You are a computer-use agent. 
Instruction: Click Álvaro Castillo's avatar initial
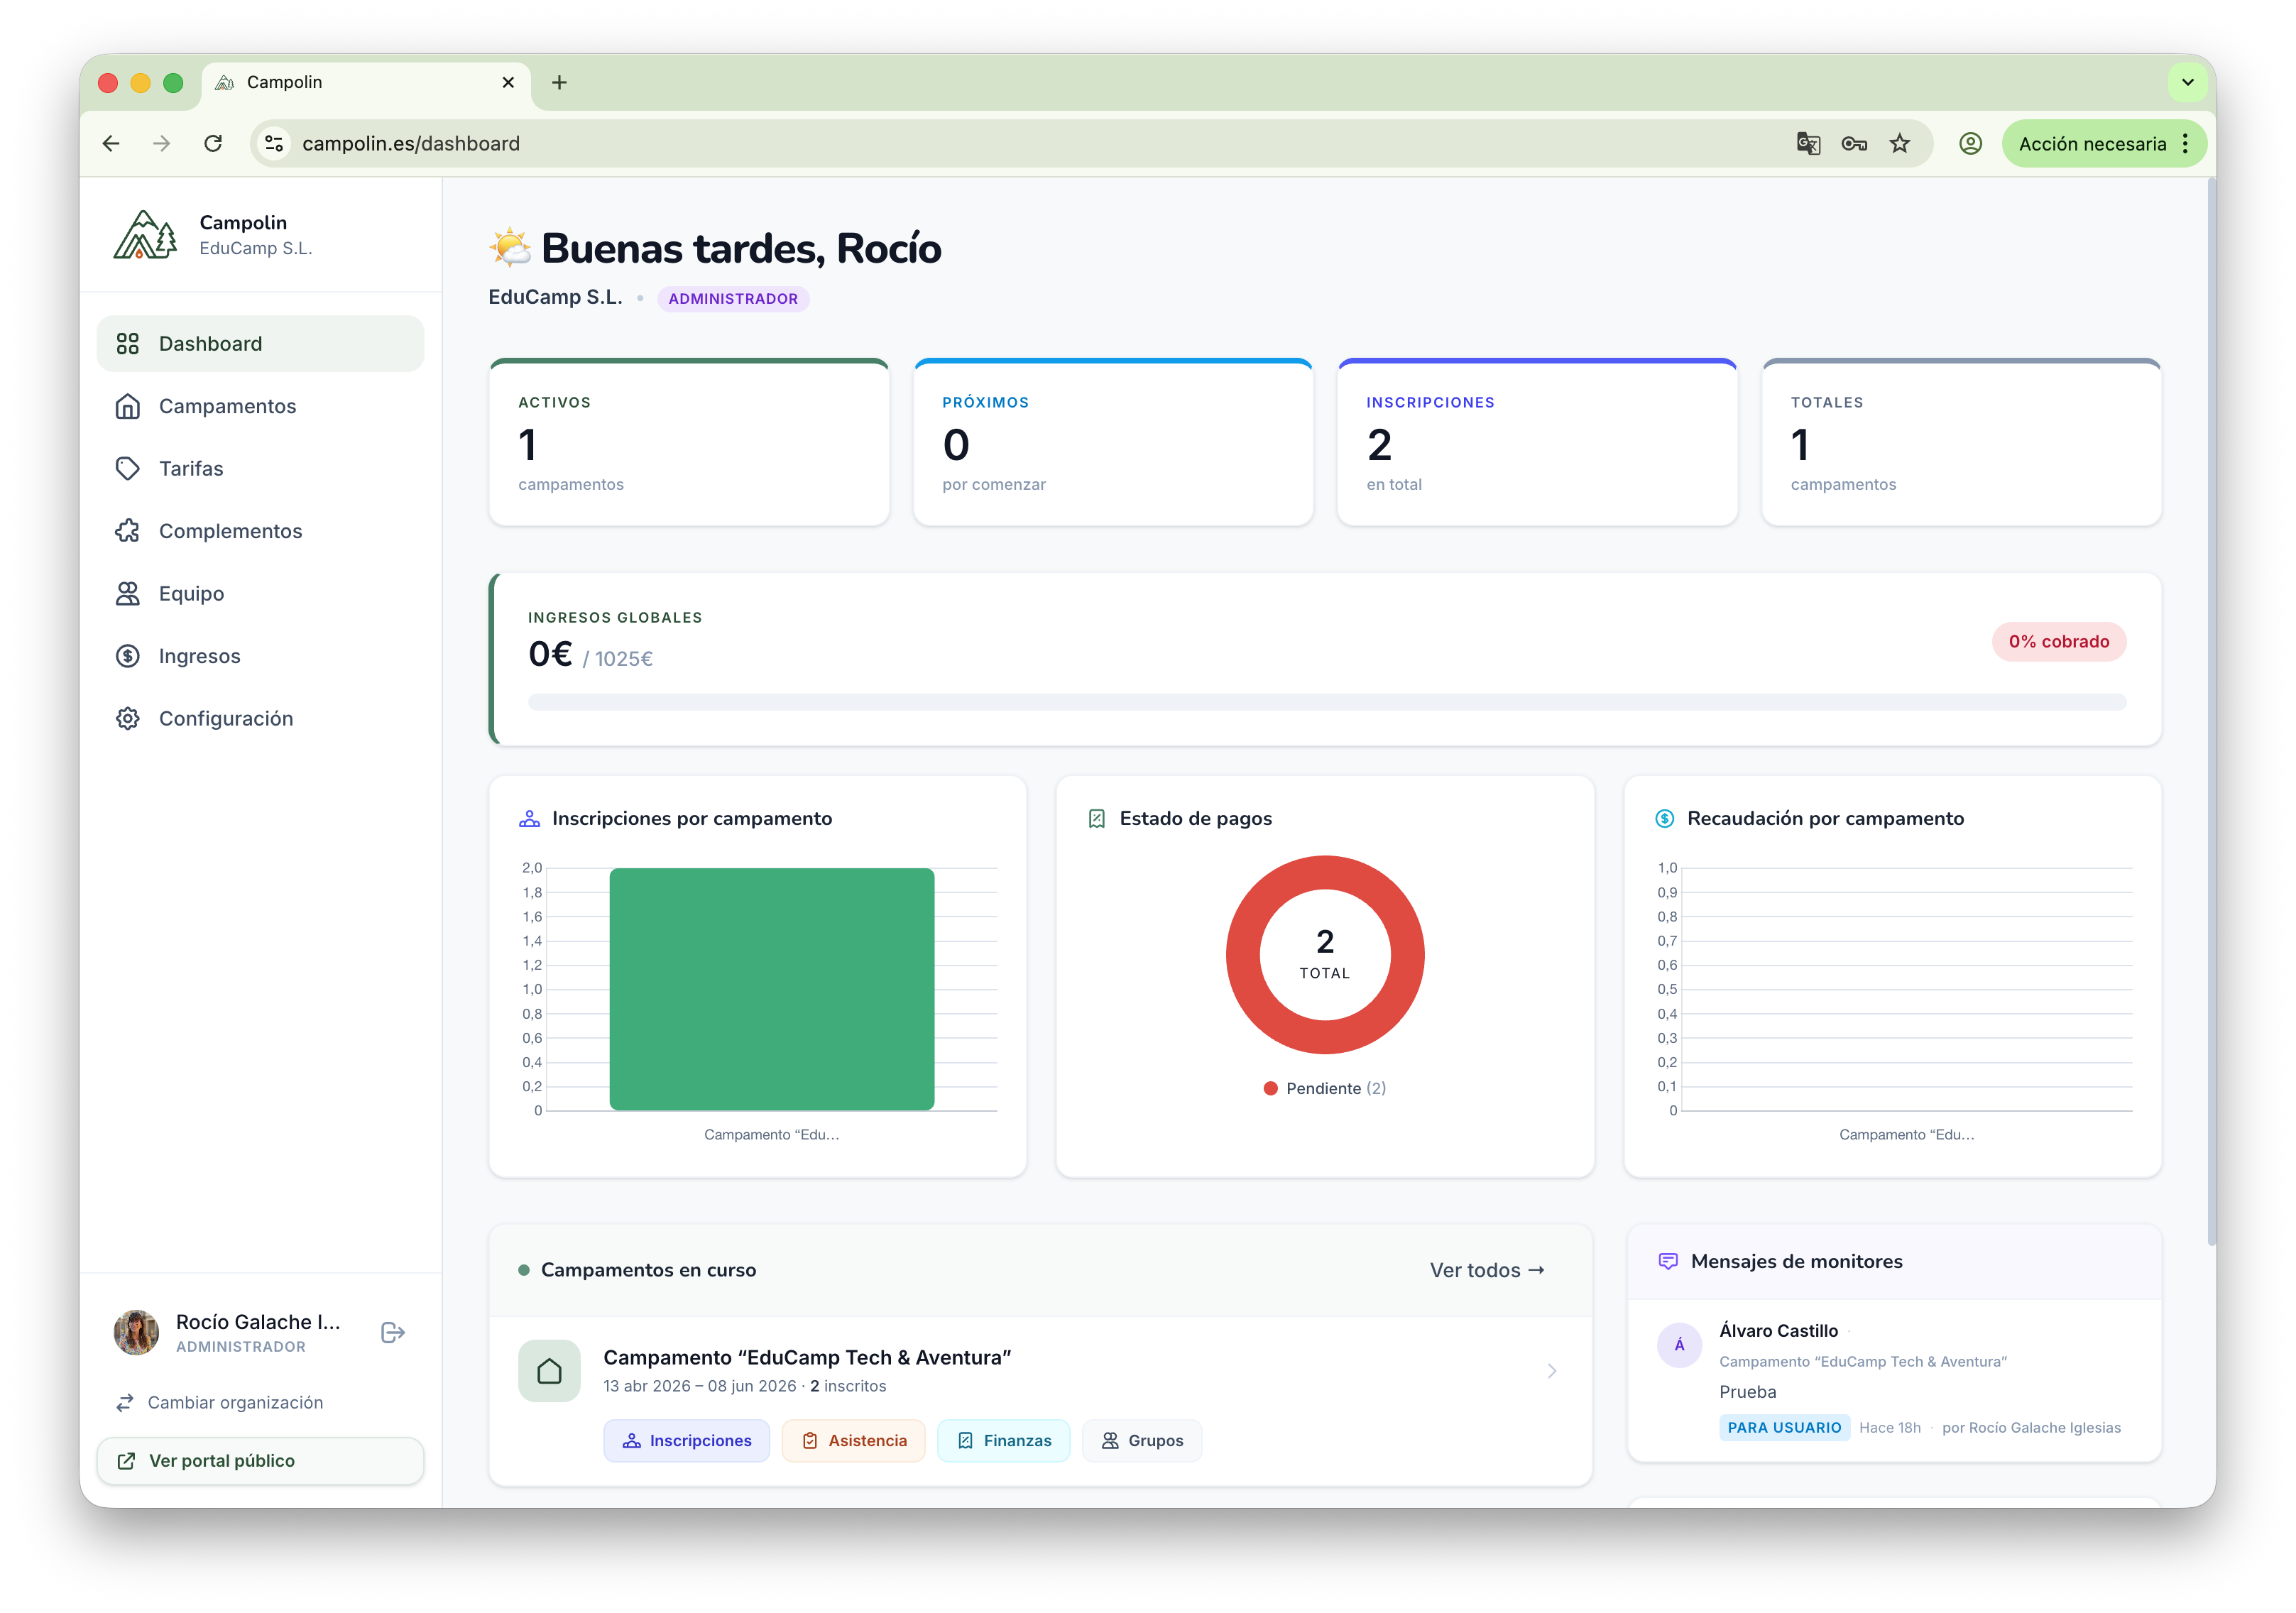(x=1679, y=1345)
